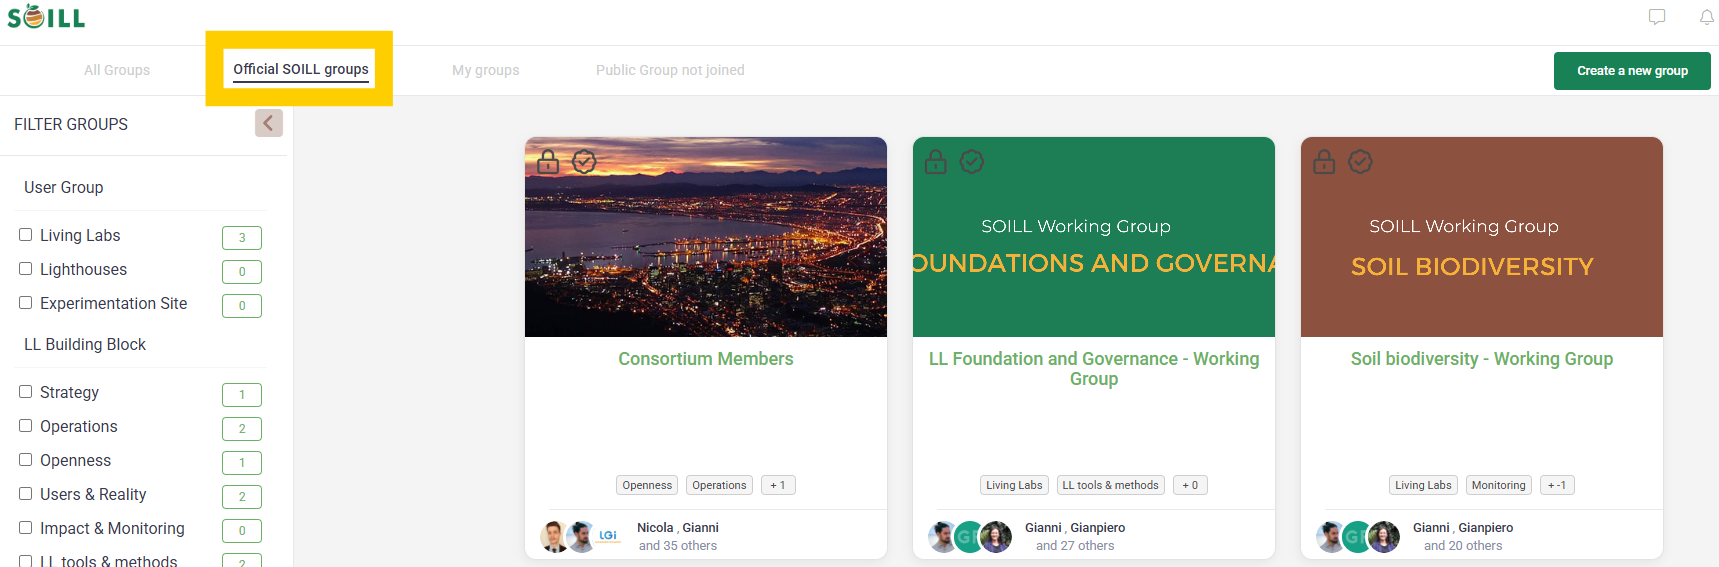Open Public Group not joined tab
Viewport: 1719px width, 567px height.
(x=670, y=70)
